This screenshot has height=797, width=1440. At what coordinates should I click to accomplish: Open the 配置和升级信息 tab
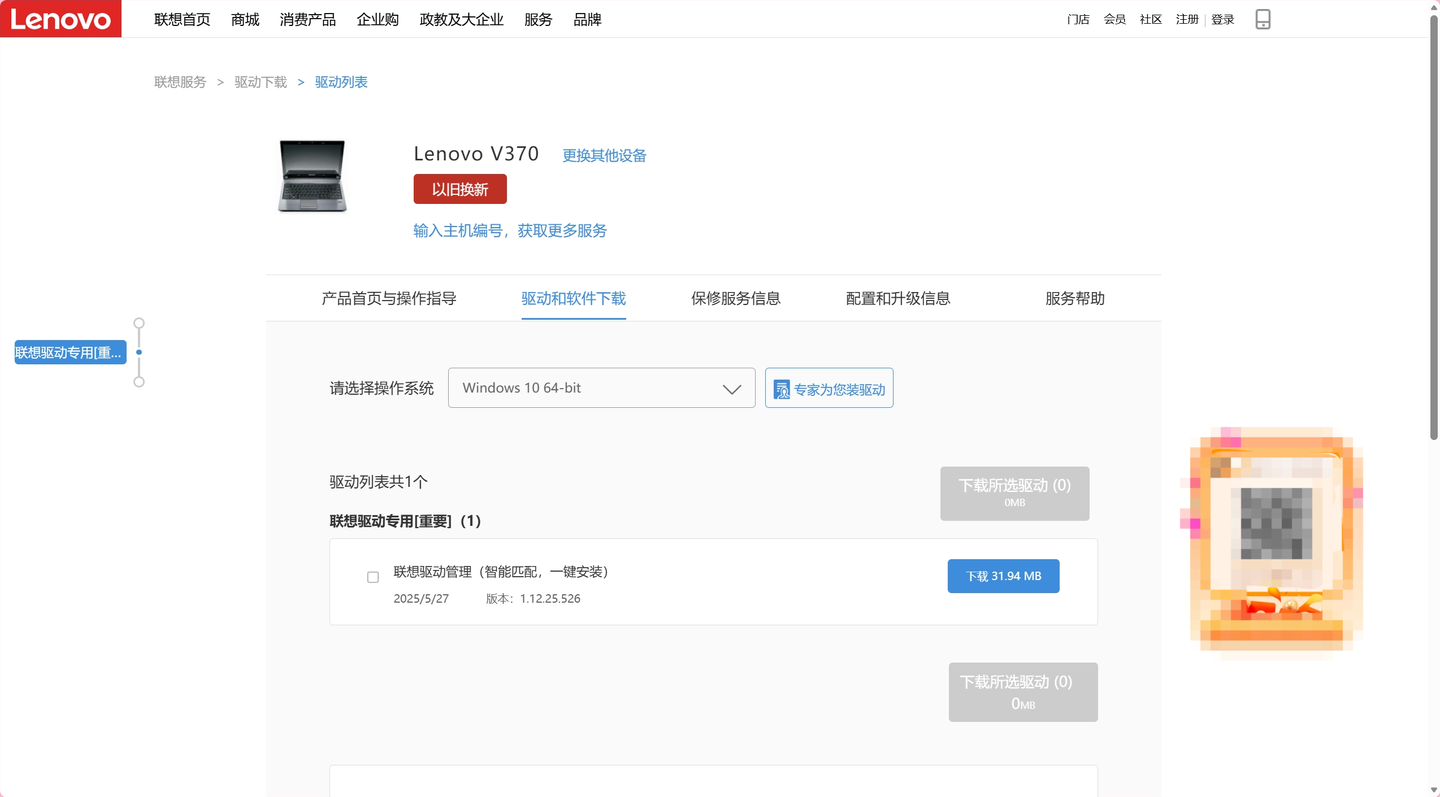[898, 298]
